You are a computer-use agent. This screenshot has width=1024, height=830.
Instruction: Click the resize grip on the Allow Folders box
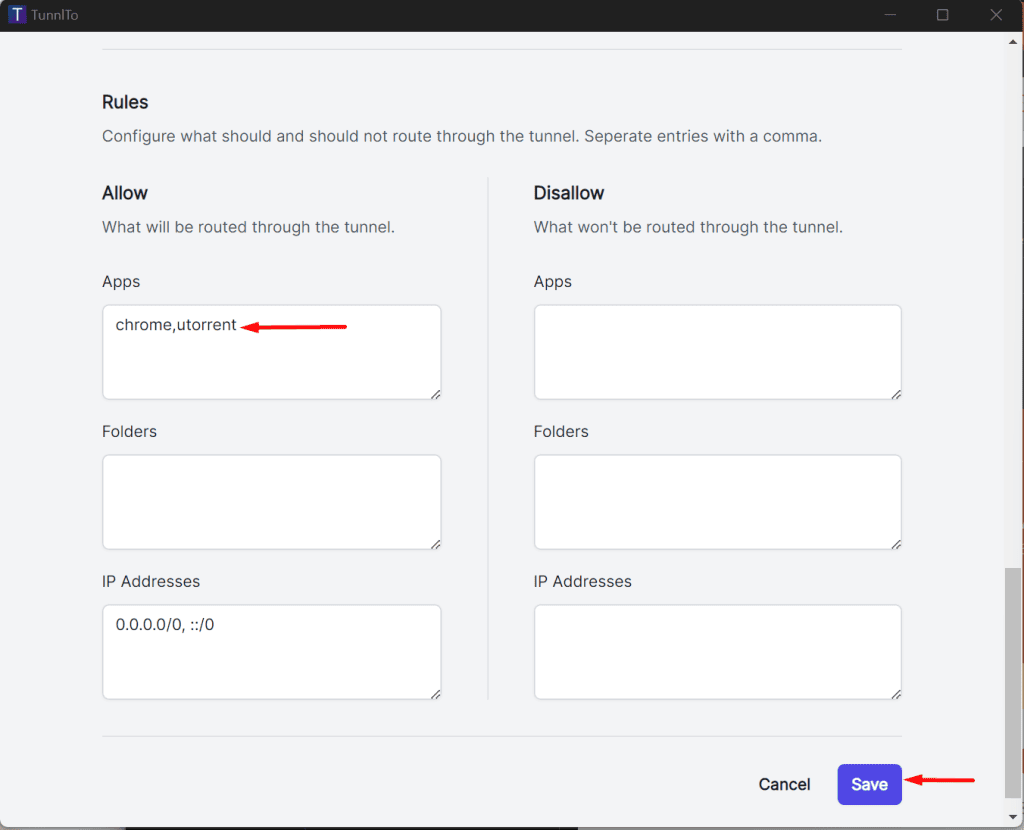[436, 544]
